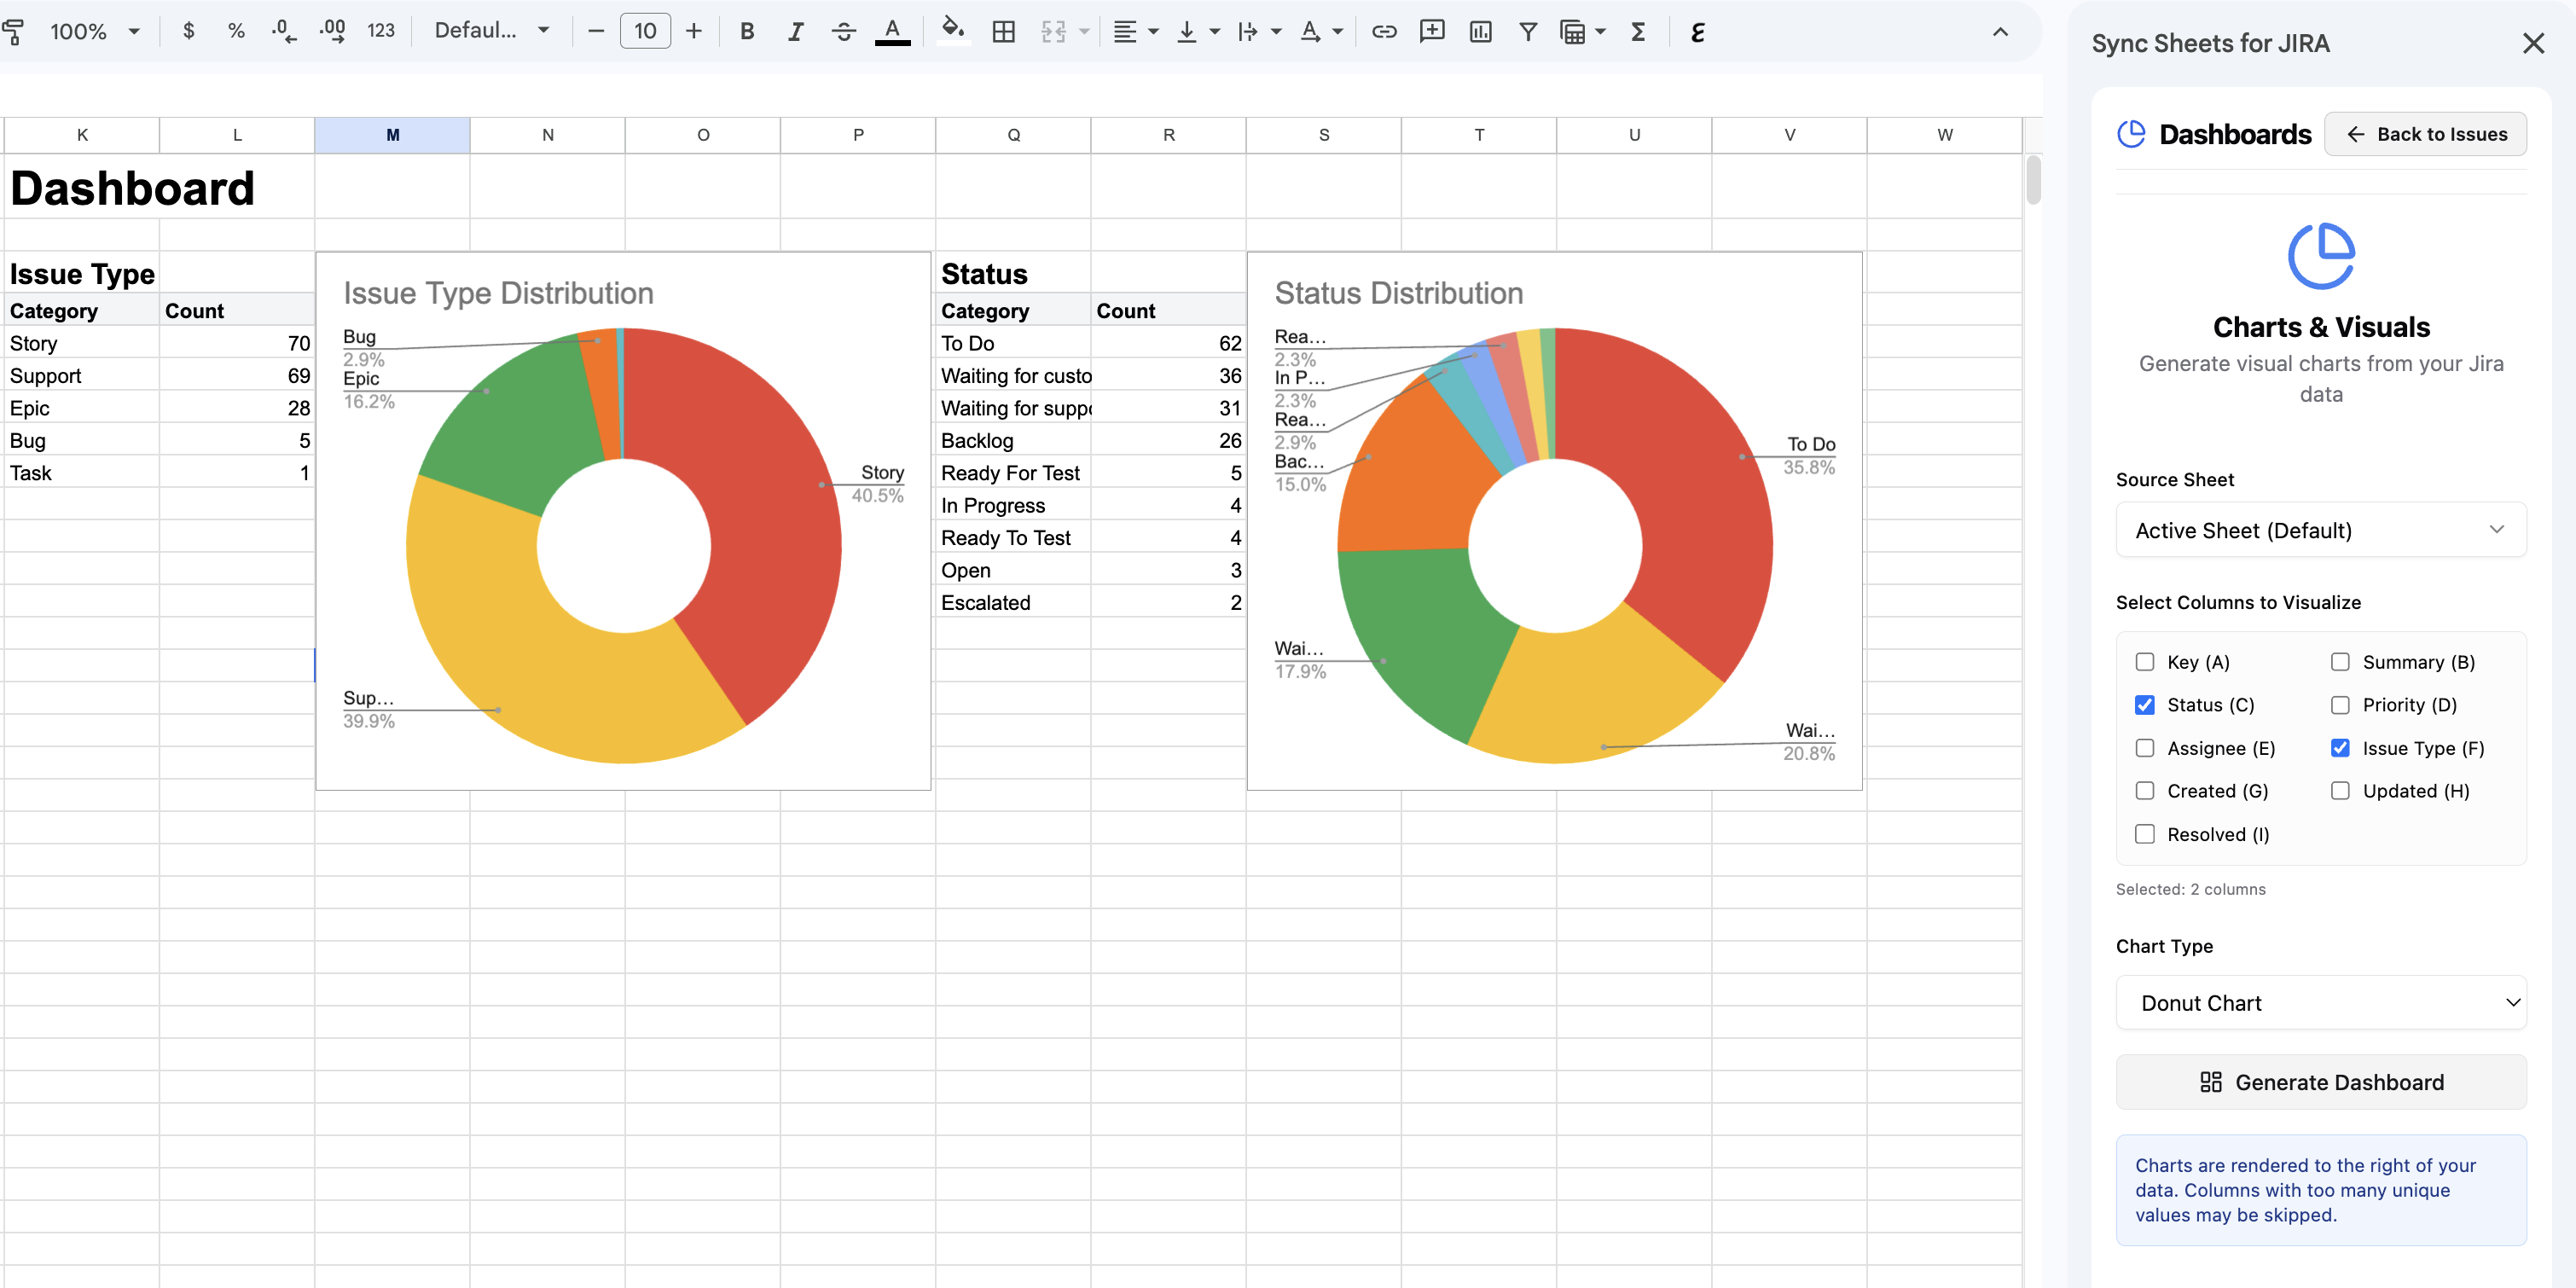Format selection as percent

click(237, 31)
